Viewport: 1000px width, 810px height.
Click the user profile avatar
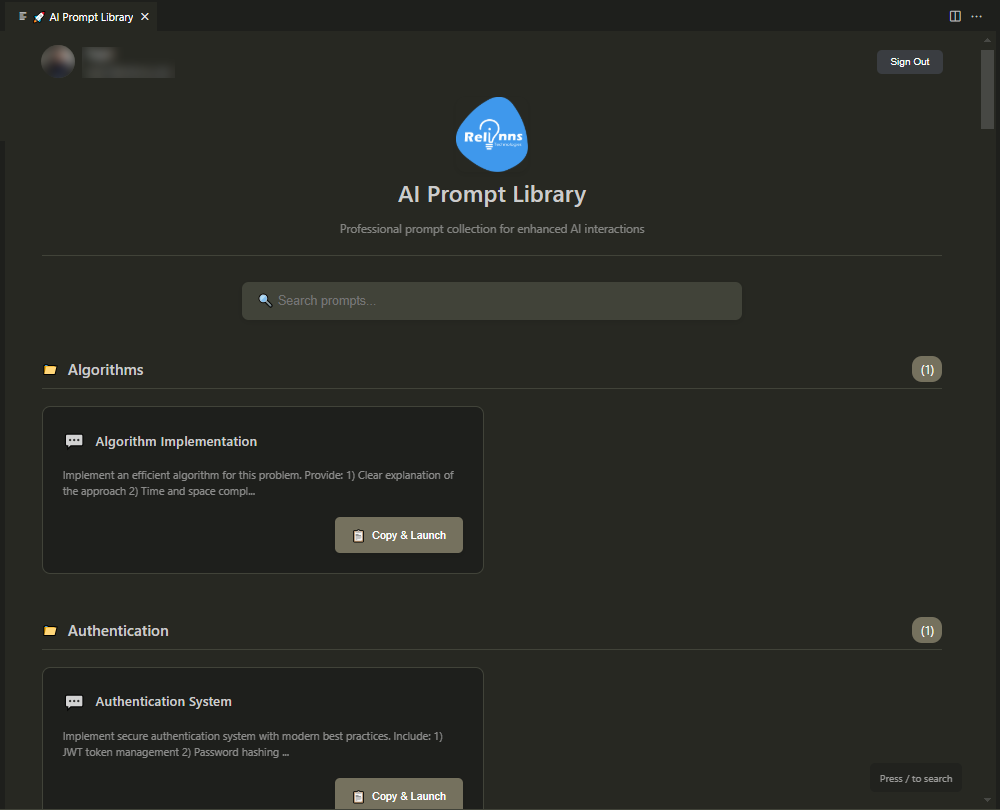click(58, 62)
